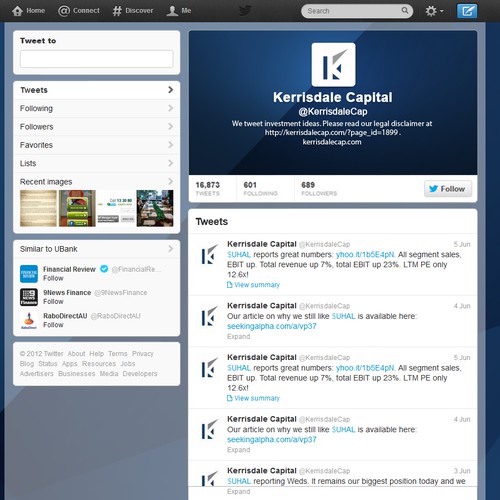Open the settings gear dropdown
The image size is (500, 500).
(434, 11)
